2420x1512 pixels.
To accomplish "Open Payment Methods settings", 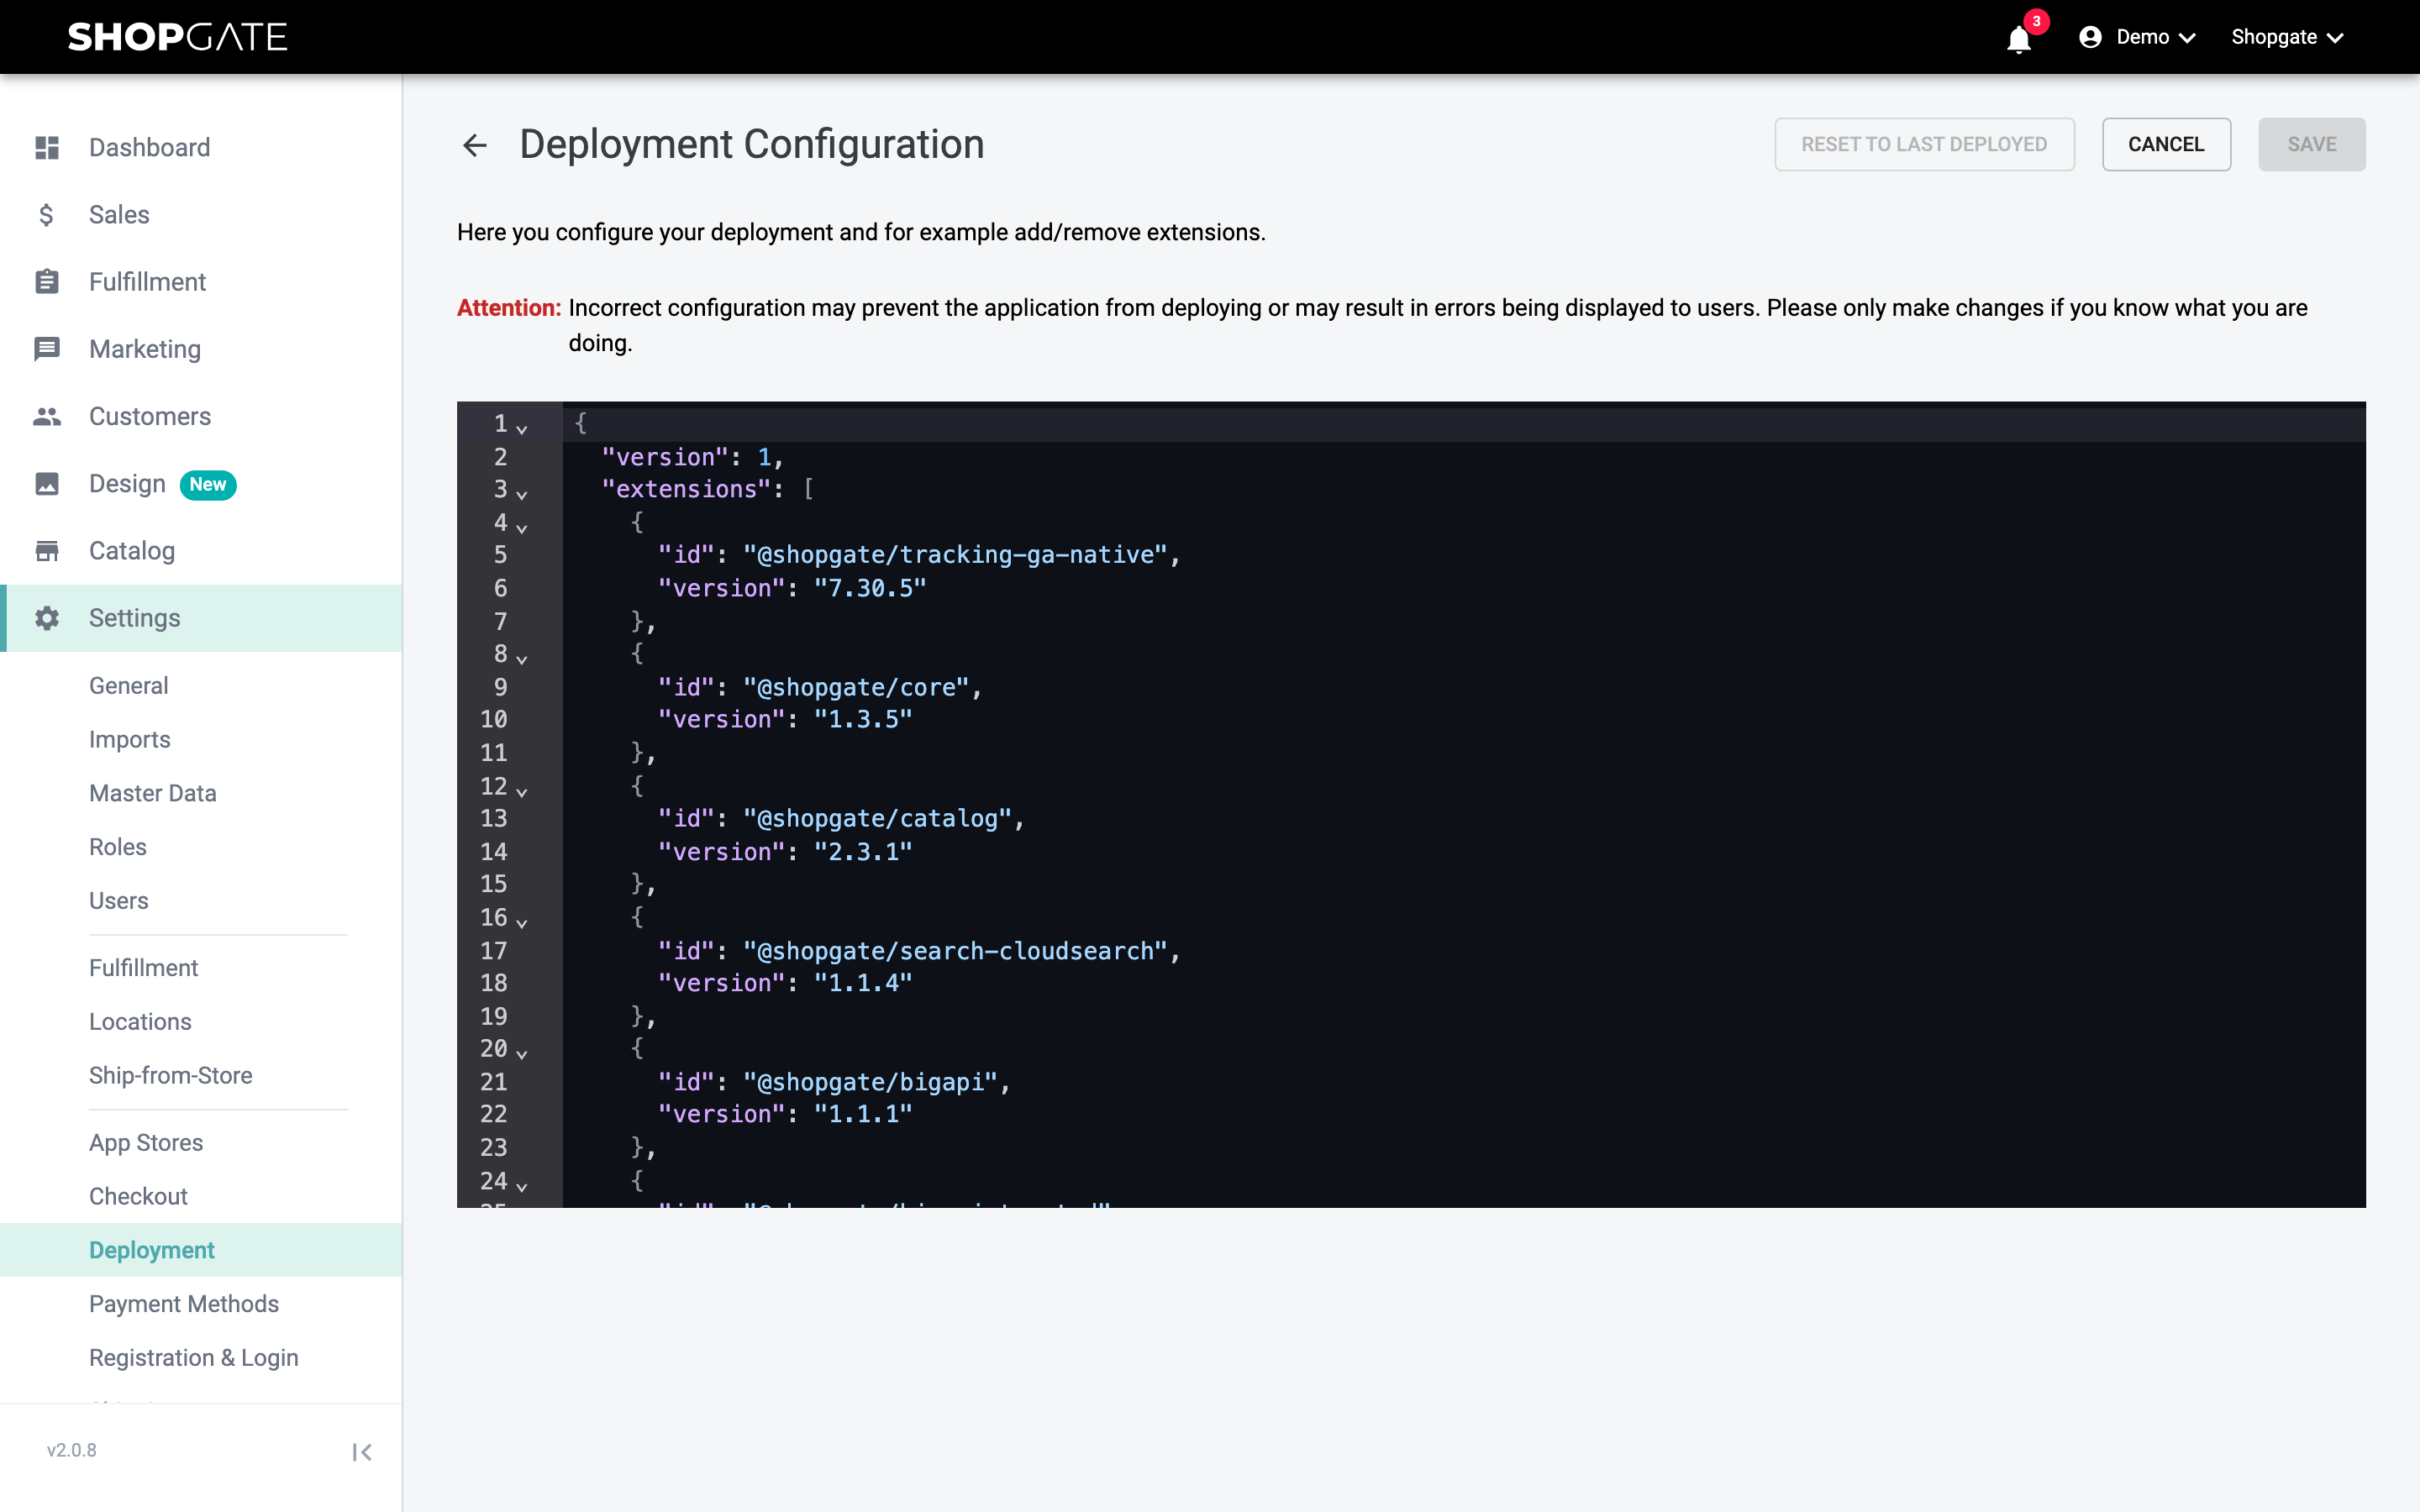I will click(183, 1304).
